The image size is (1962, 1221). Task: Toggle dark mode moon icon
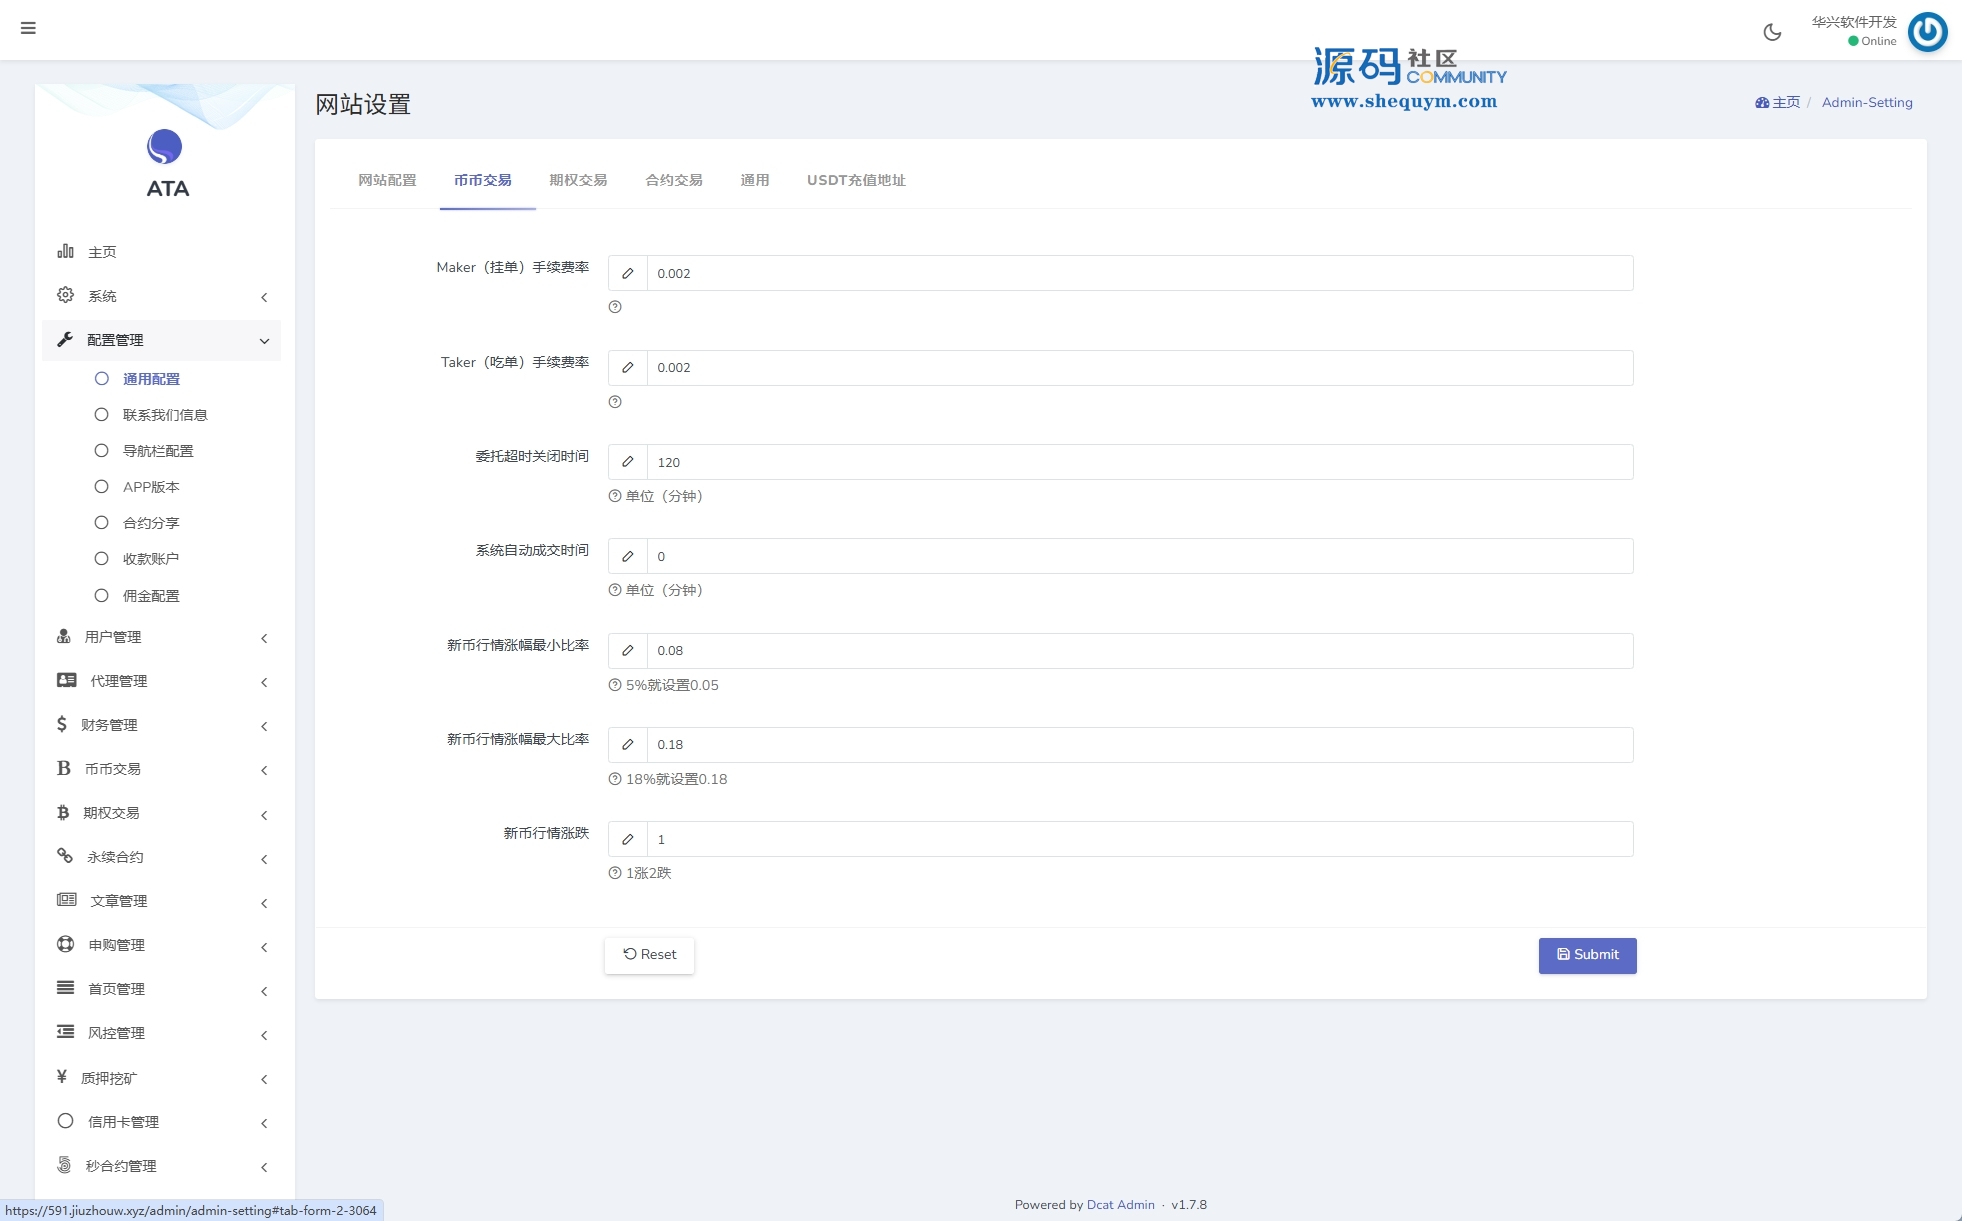click(1772, 32)
